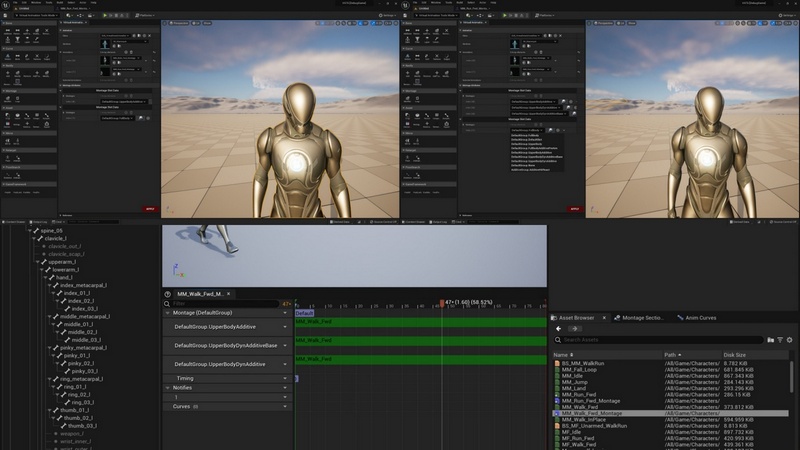This screenshot has width=800, height=450.
Task: Collapse the Montage (DefaultGroup) track section
Action: (x=167, y=313)
